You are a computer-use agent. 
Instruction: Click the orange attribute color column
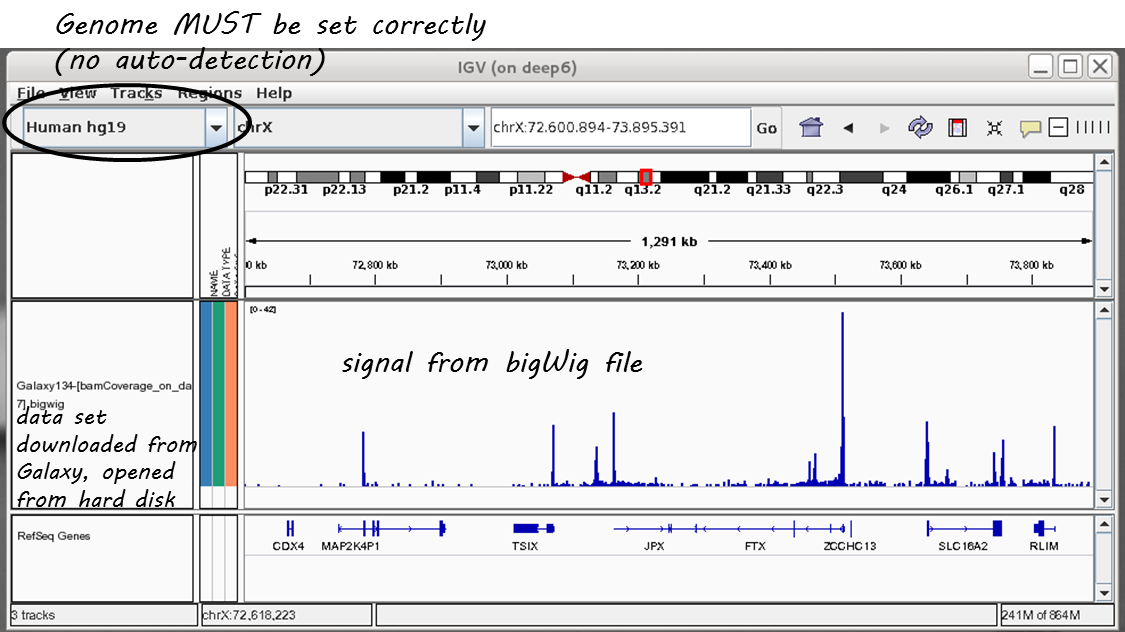click(230, 393)
